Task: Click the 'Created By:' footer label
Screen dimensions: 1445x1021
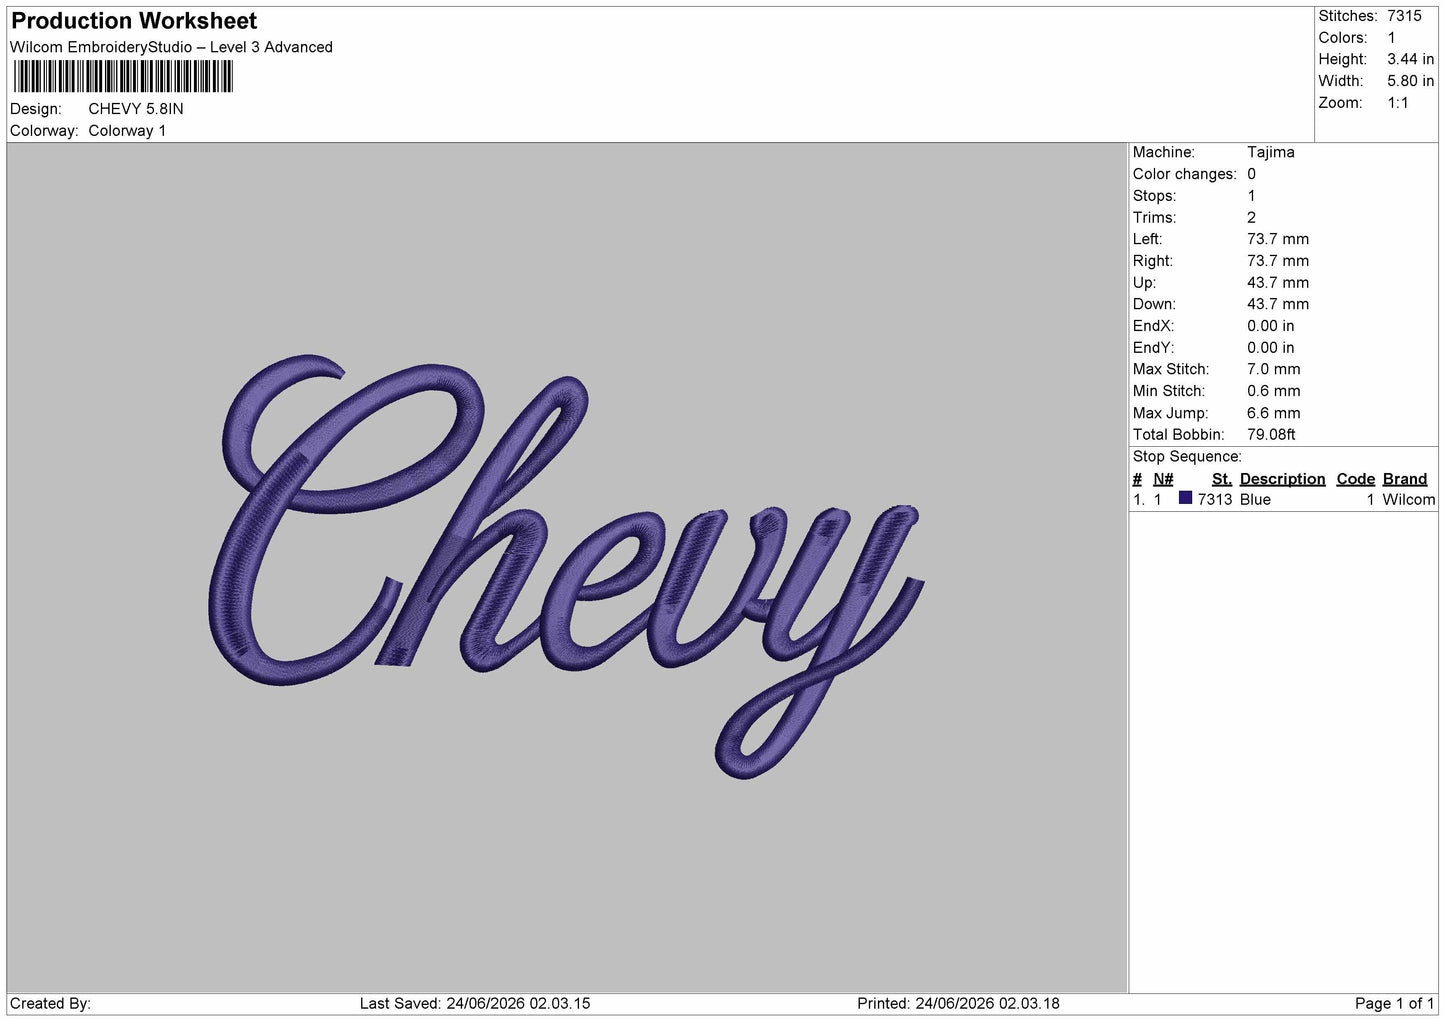Action: 50,1004
